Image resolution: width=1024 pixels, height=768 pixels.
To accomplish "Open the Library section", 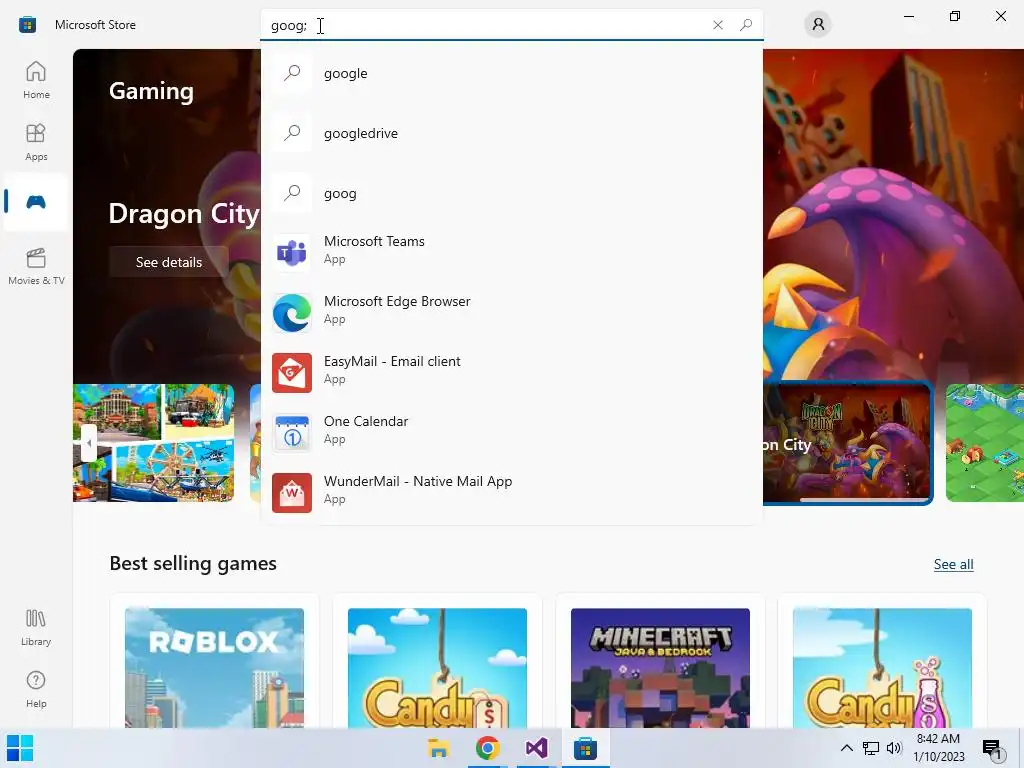I will pos(36,627).
